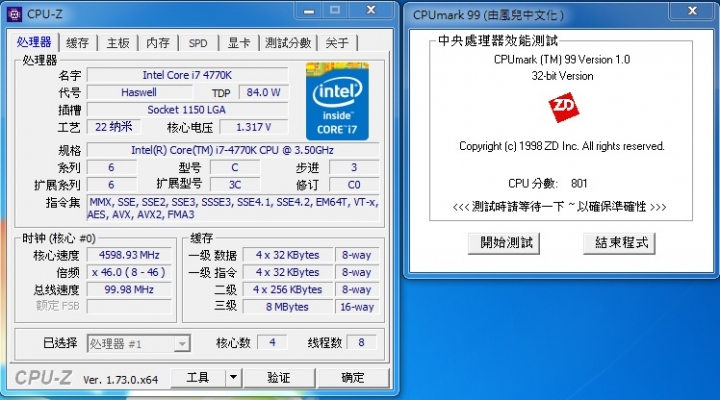
Task: Click the CPU 分數 score 801
Action: pos(579,184)
